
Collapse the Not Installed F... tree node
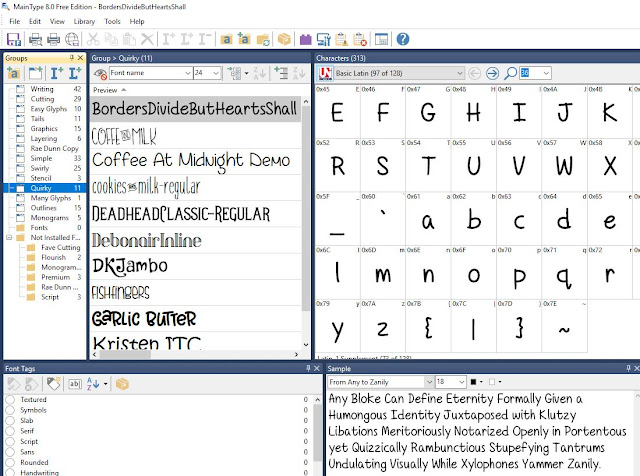tap(9, 238)
